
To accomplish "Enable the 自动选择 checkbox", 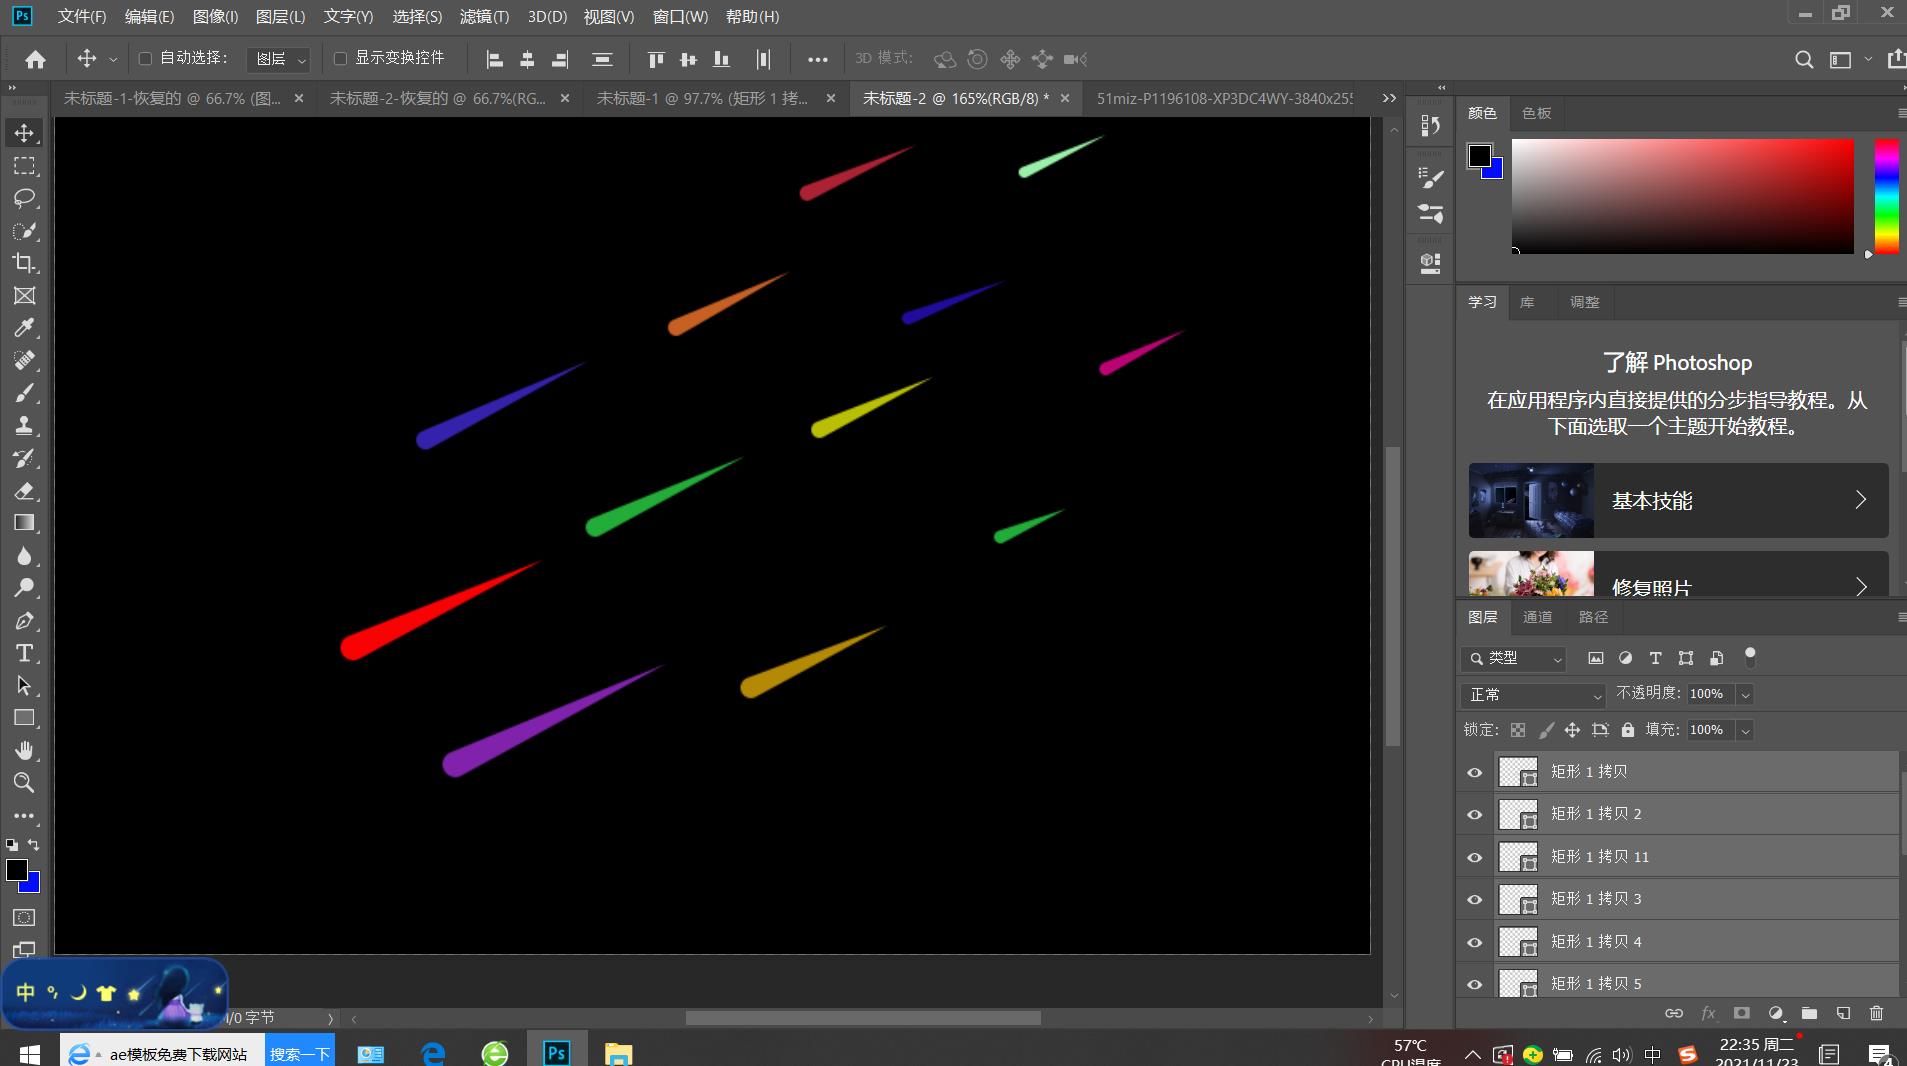I will 145,59.
